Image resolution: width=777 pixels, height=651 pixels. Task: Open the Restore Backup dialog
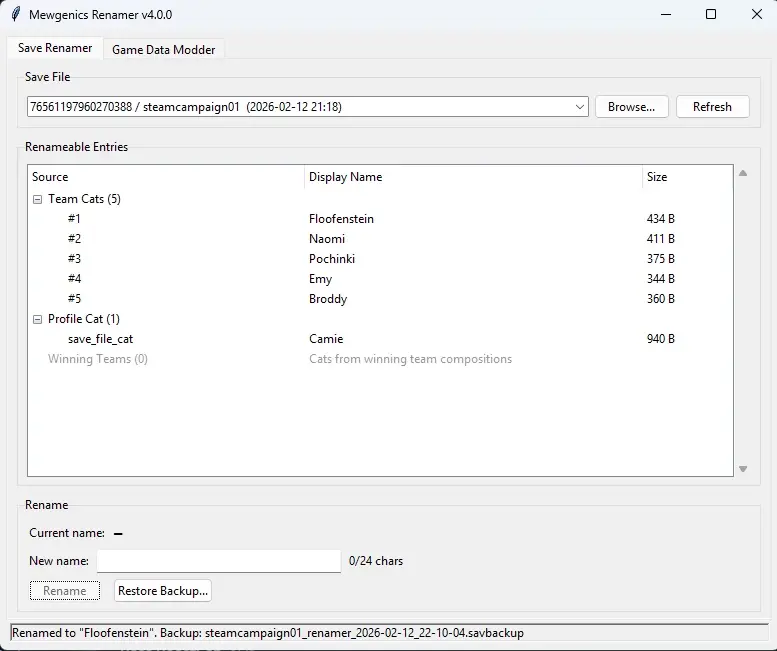[163, 591]
